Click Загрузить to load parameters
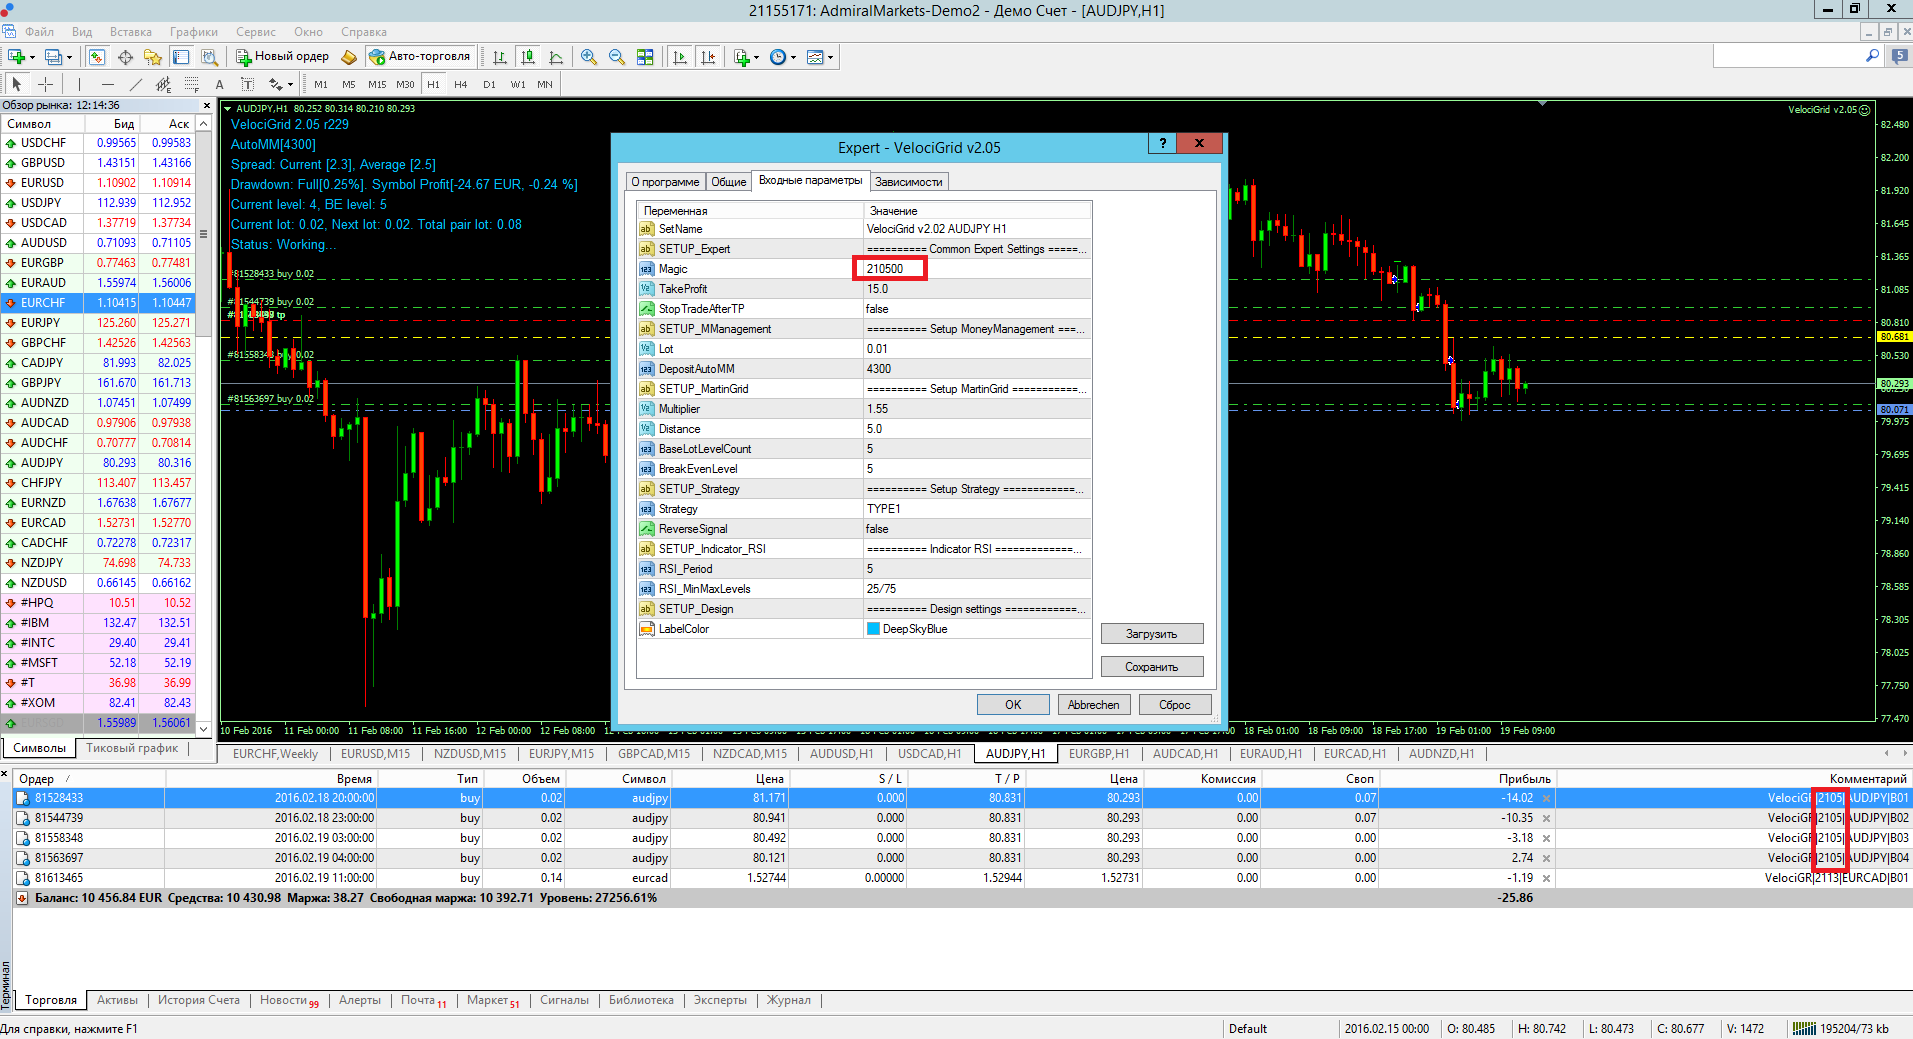This screenshot has height=1039, width=1913. [x=1151, y=634]
